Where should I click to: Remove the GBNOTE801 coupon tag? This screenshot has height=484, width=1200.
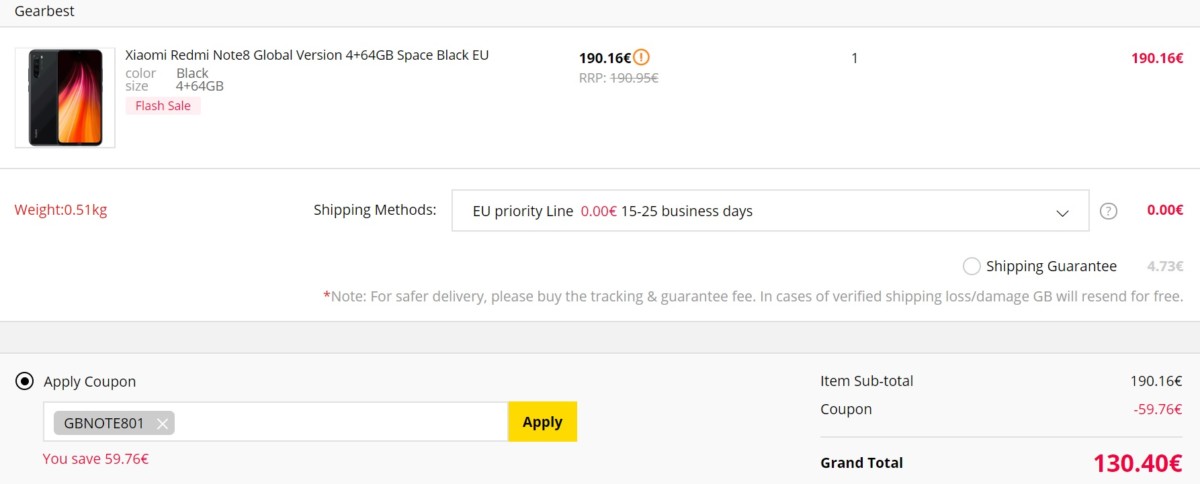click(162, 423)
